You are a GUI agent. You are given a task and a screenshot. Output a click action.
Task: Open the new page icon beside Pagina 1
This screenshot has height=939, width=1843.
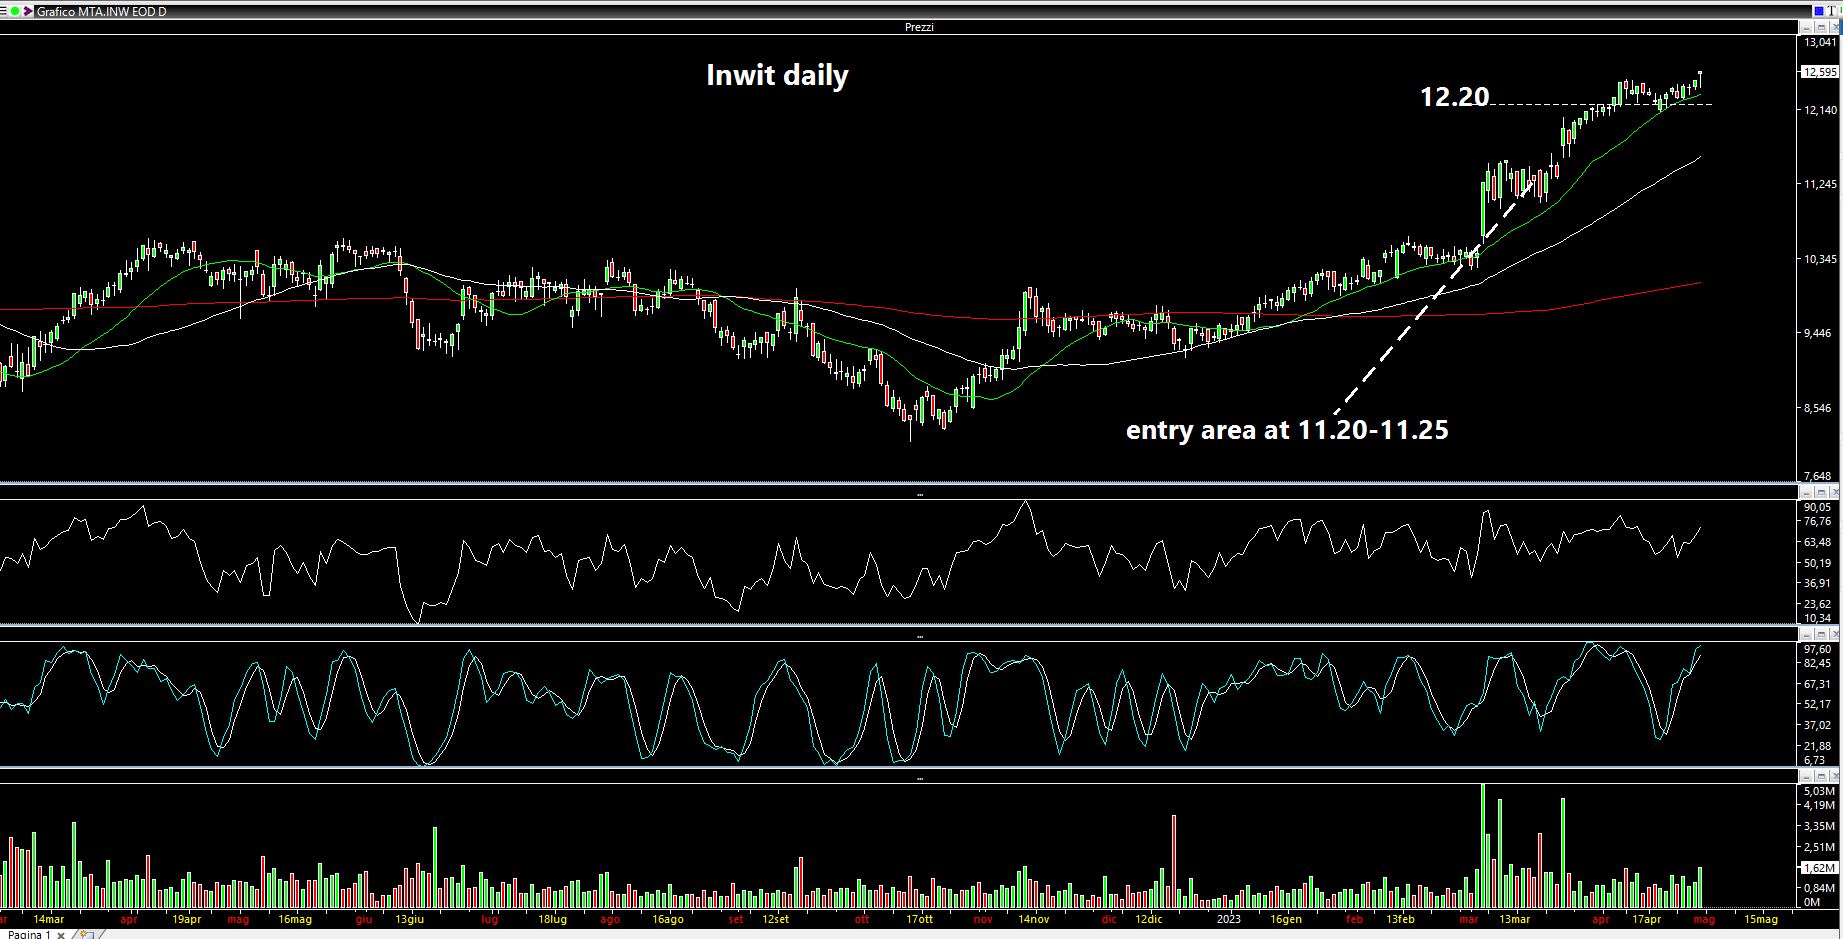point(88,934)
